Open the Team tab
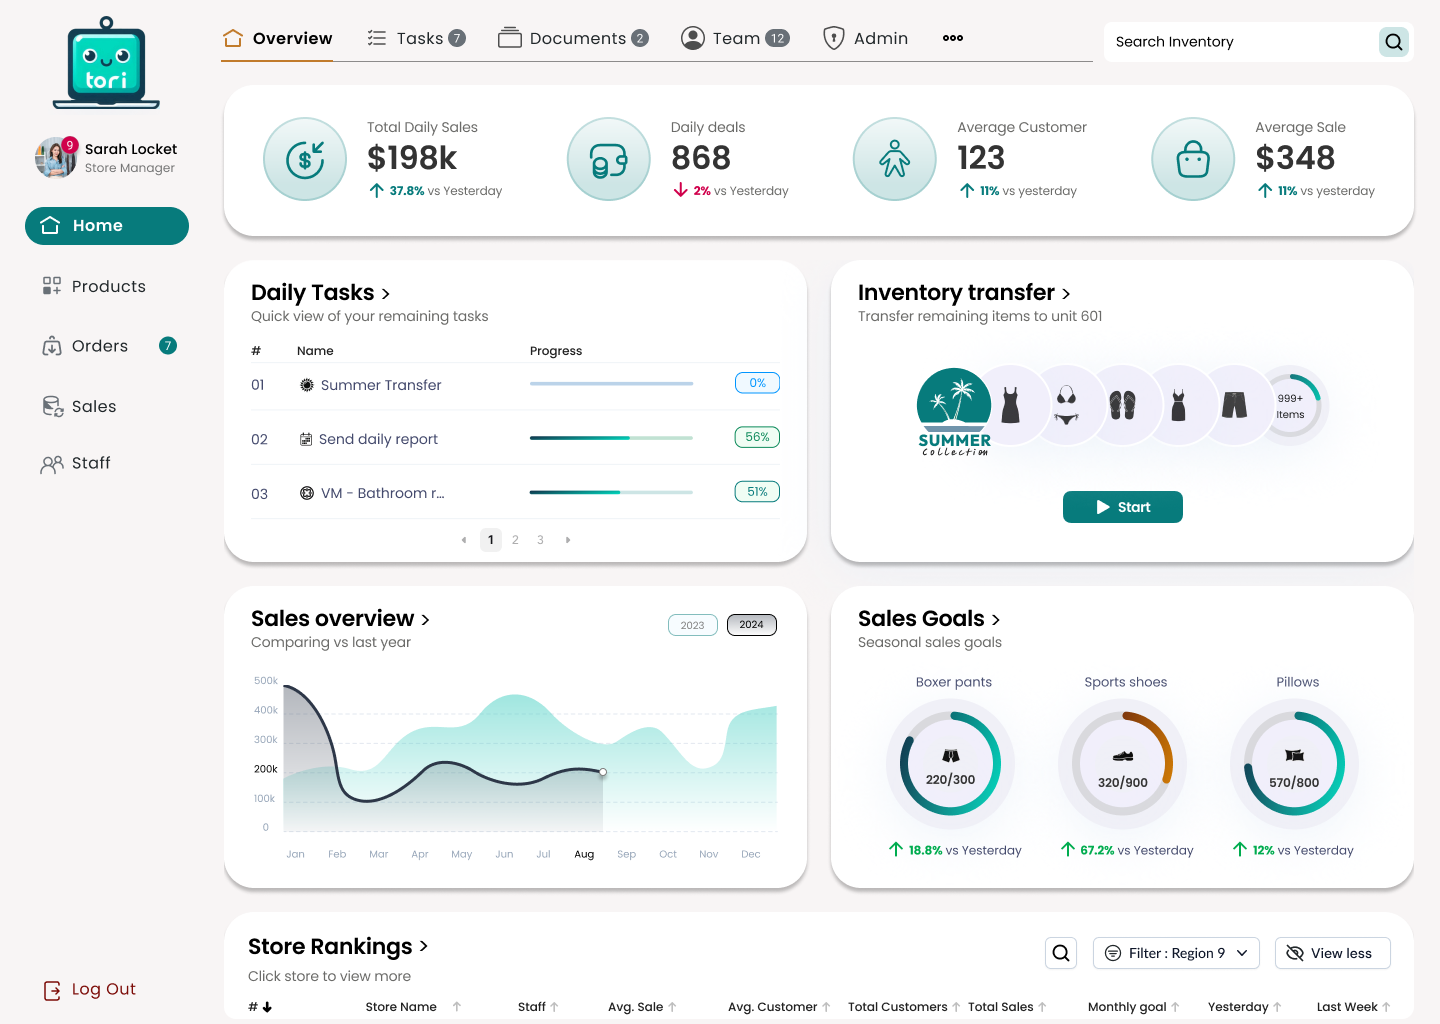Screen dimensions: 1440x1024 click(x=735, y=38)
